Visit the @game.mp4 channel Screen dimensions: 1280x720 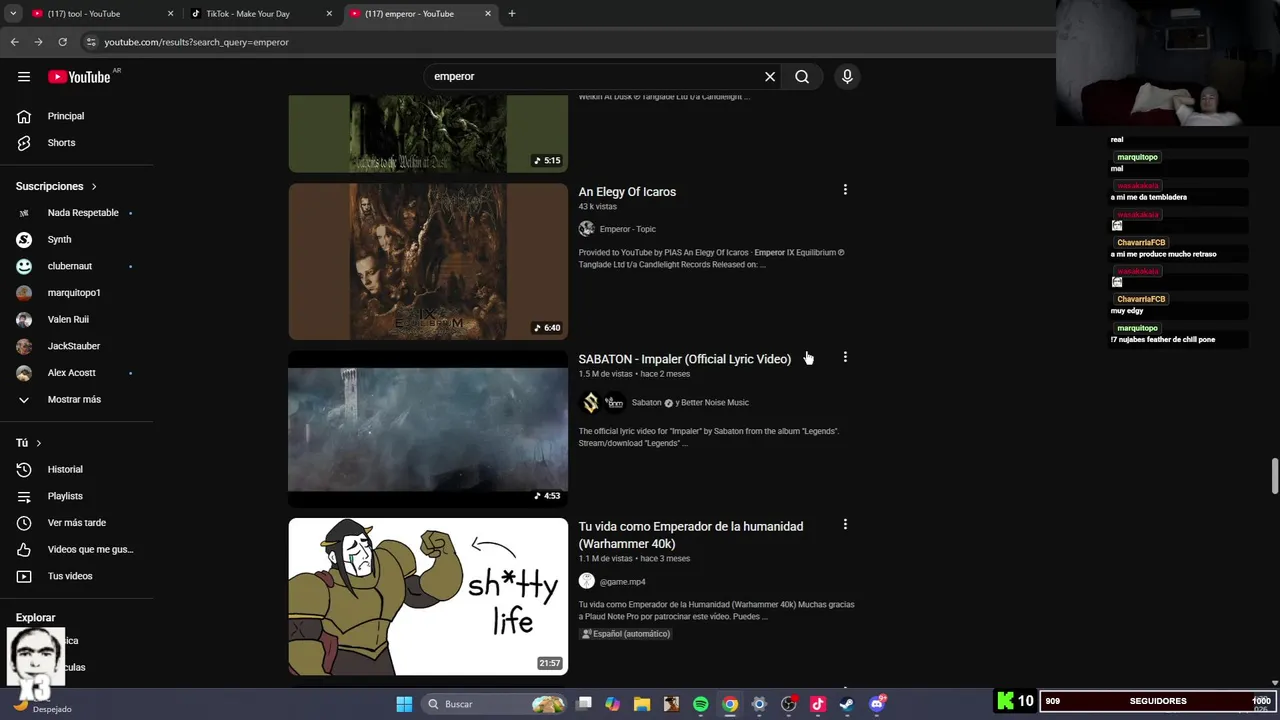click(x=622, y=582)
